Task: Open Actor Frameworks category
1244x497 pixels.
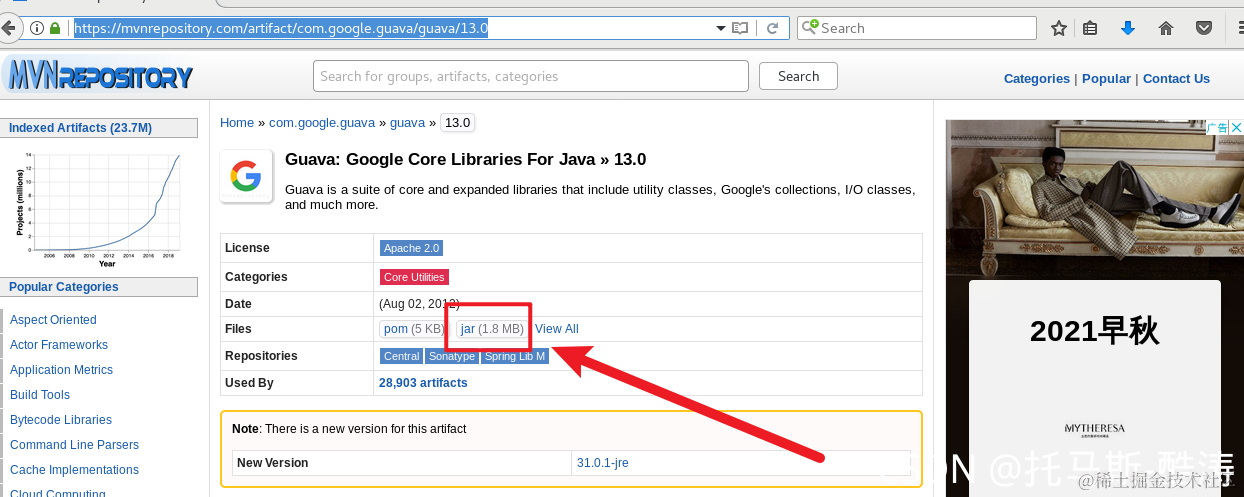Action: (59, 345)
